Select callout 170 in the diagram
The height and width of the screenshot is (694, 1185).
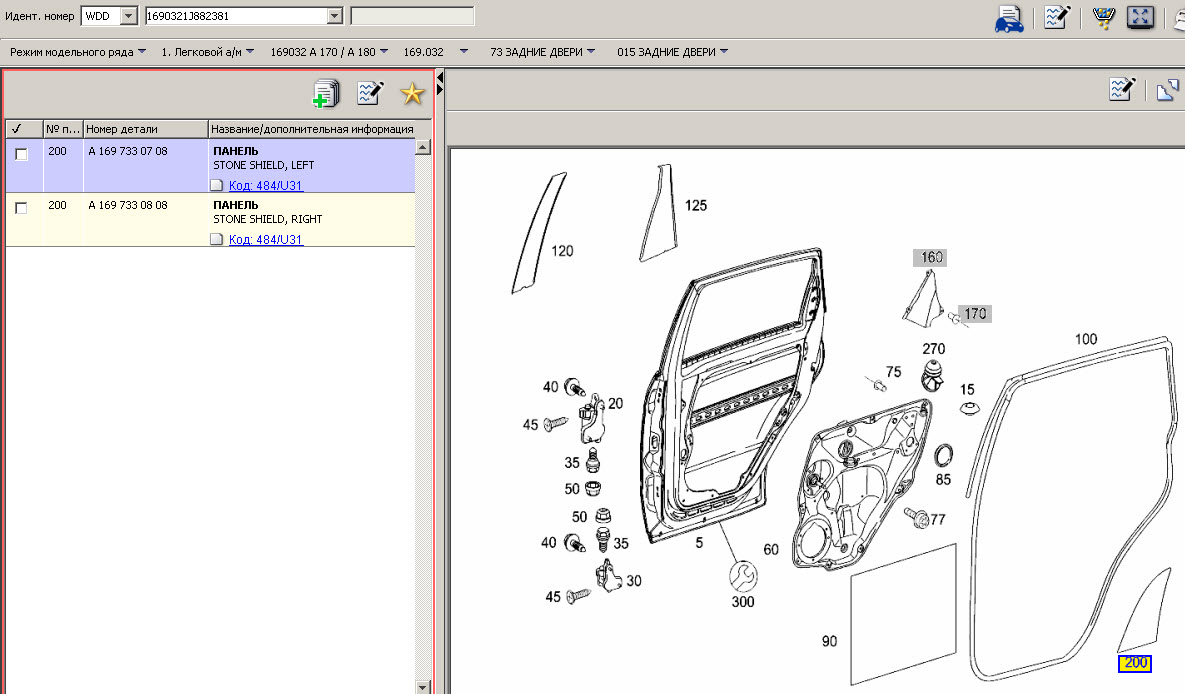point(975,314)
